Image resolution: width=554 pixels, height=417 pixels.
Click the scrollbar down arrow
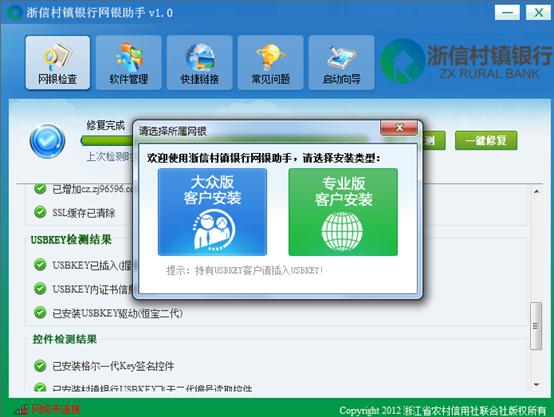click(x=536, y=384)
